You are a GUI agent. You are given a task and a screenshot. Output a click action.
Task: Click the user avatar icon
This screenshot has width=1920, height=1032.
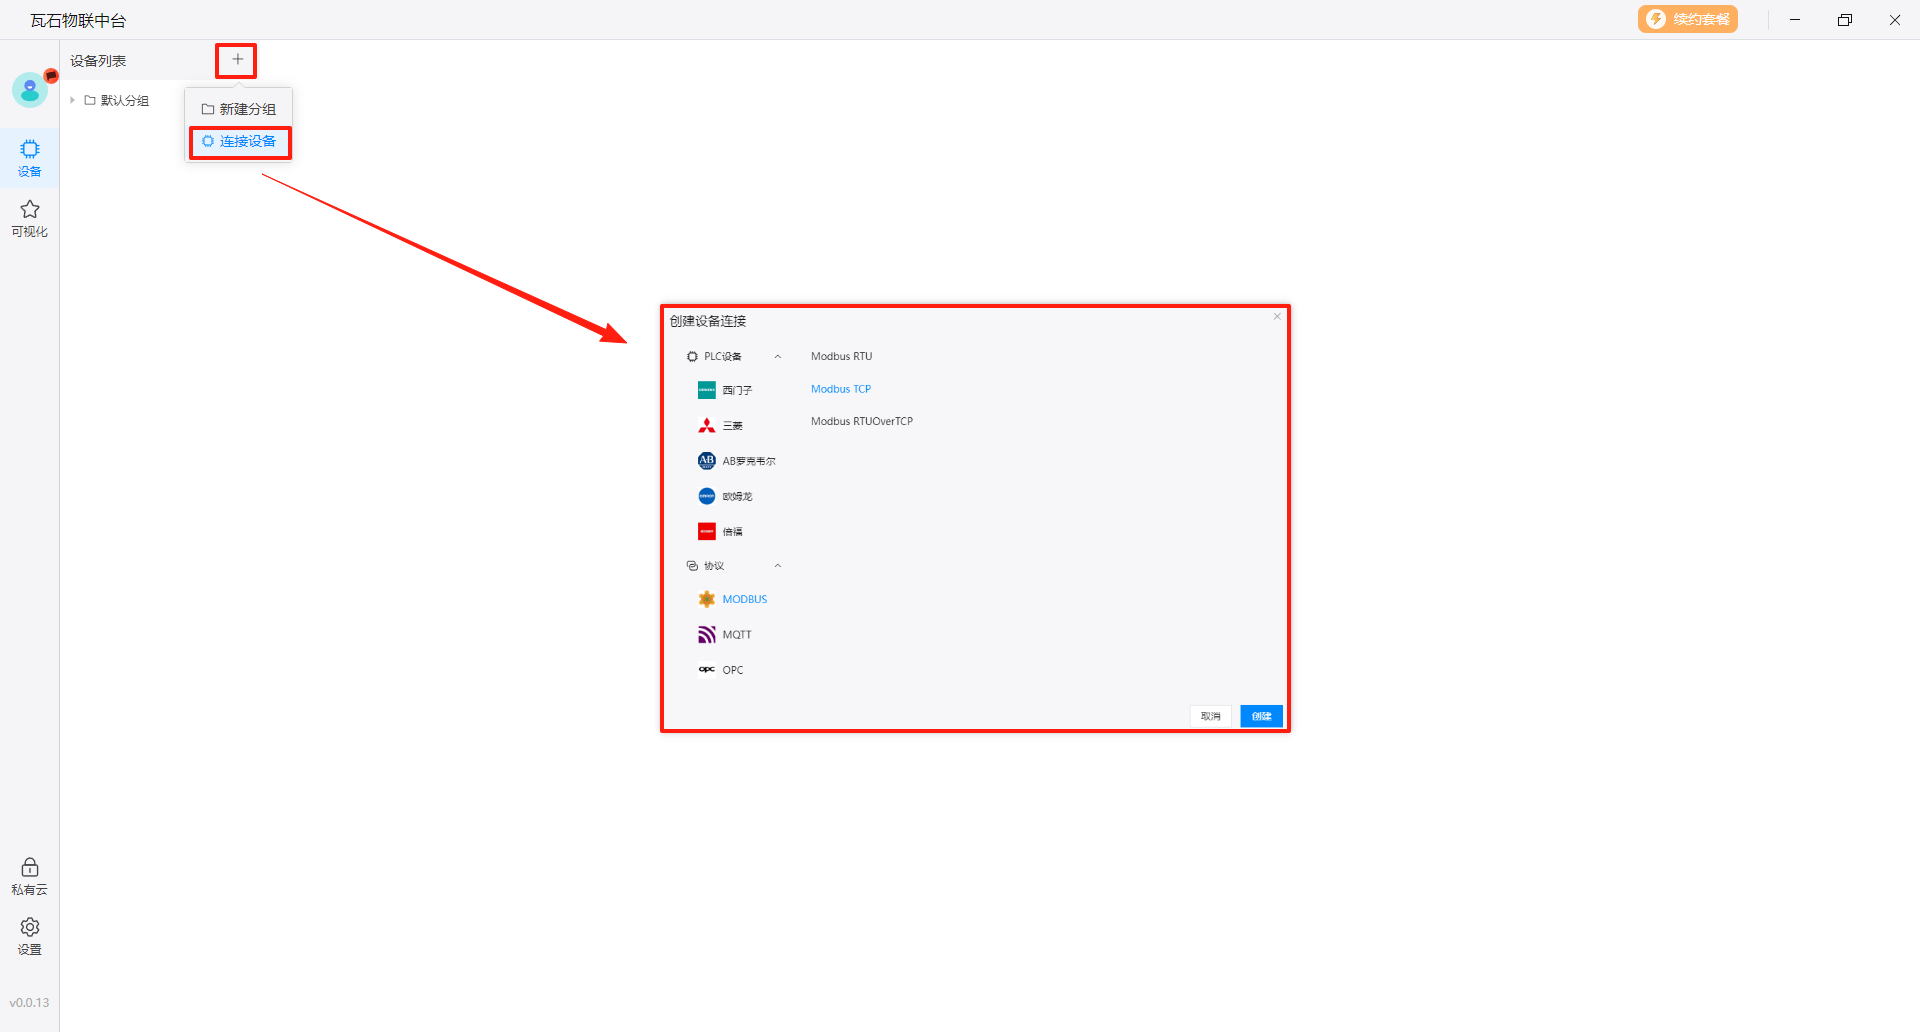coord(30,90)
